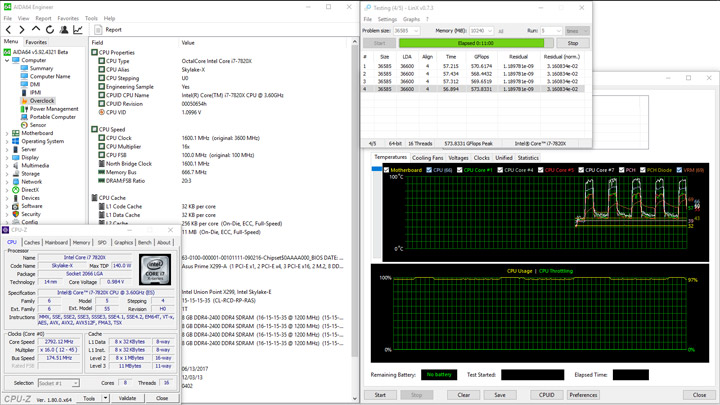Click the up arrow icon in AIDA64 toolbar
720x405 pixels.
[x=35, y=30]
